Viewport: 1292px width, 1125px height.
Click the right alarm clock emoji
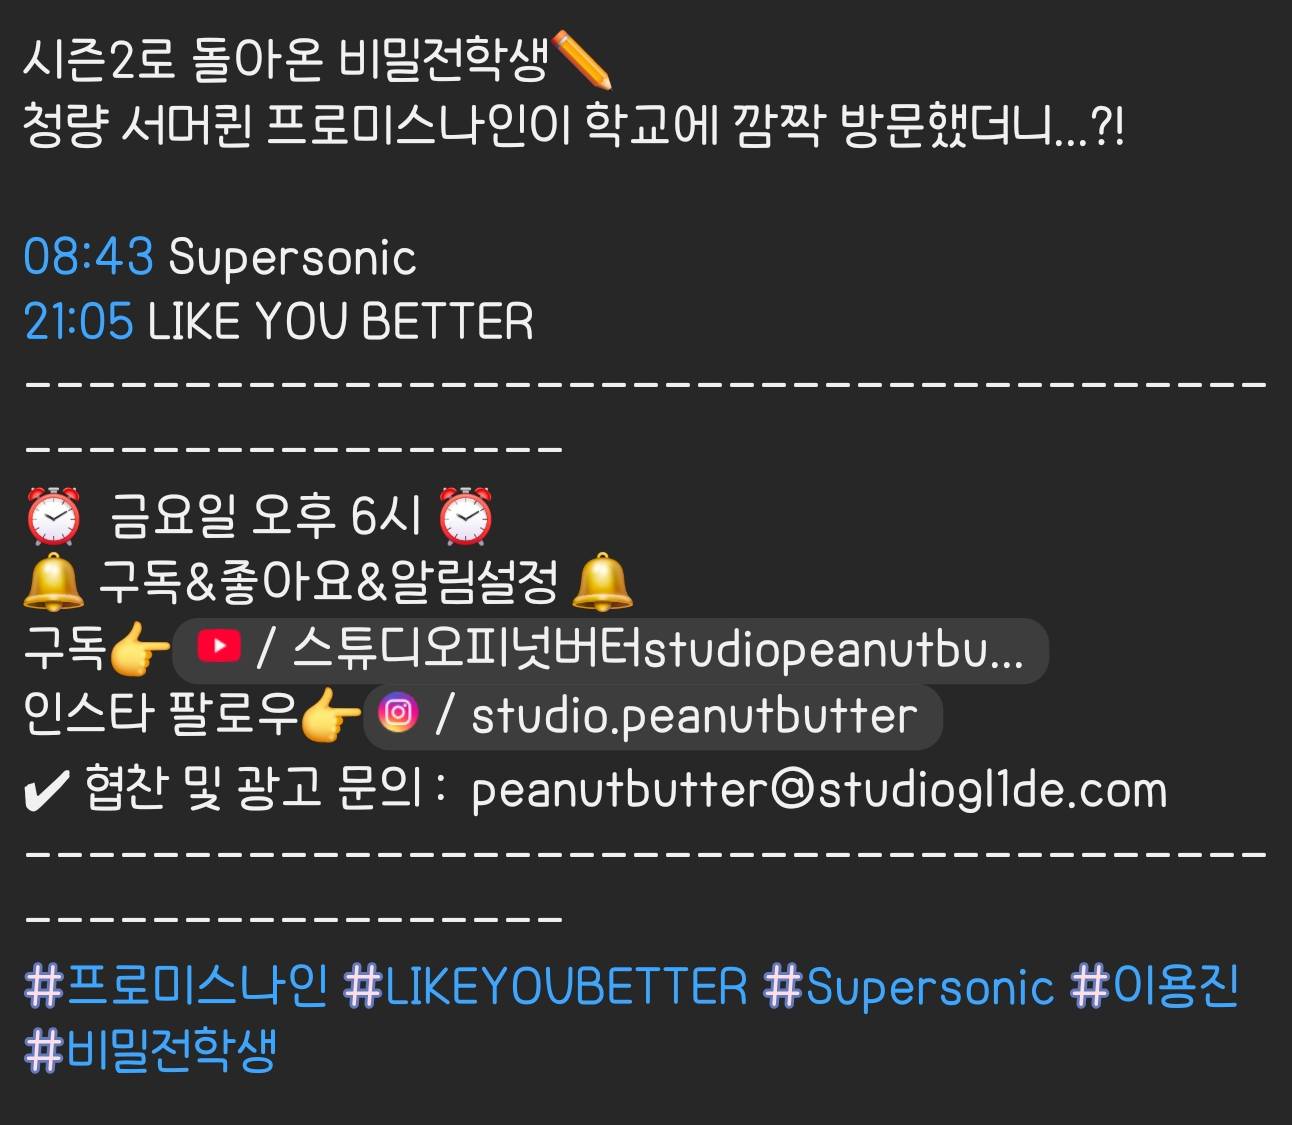point(466,516)
